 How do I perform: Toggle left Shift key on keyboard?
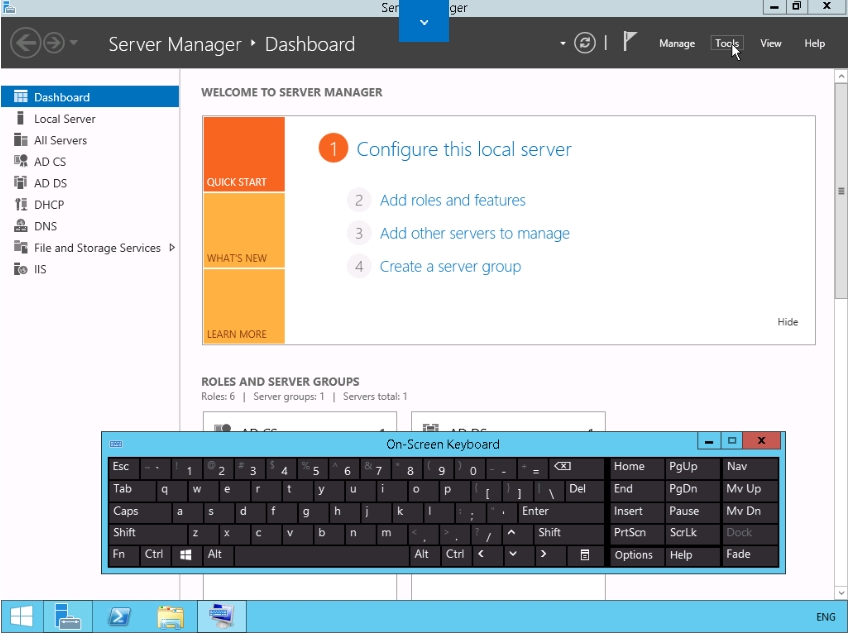click(x=148, y=533)
